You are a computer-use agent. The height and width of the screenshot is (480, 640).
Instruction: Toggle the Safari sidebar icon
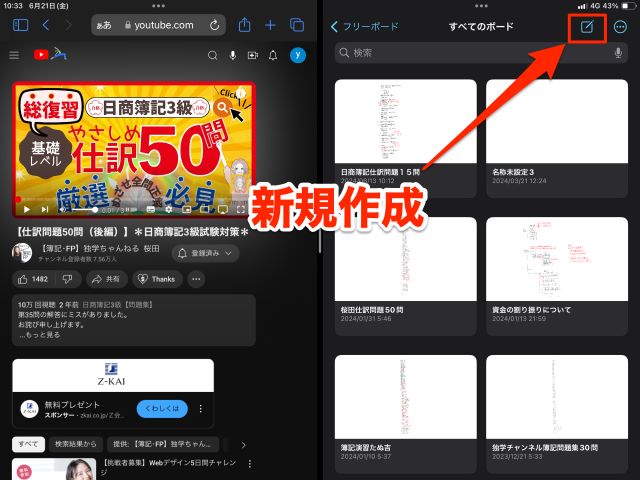point(20,25)
